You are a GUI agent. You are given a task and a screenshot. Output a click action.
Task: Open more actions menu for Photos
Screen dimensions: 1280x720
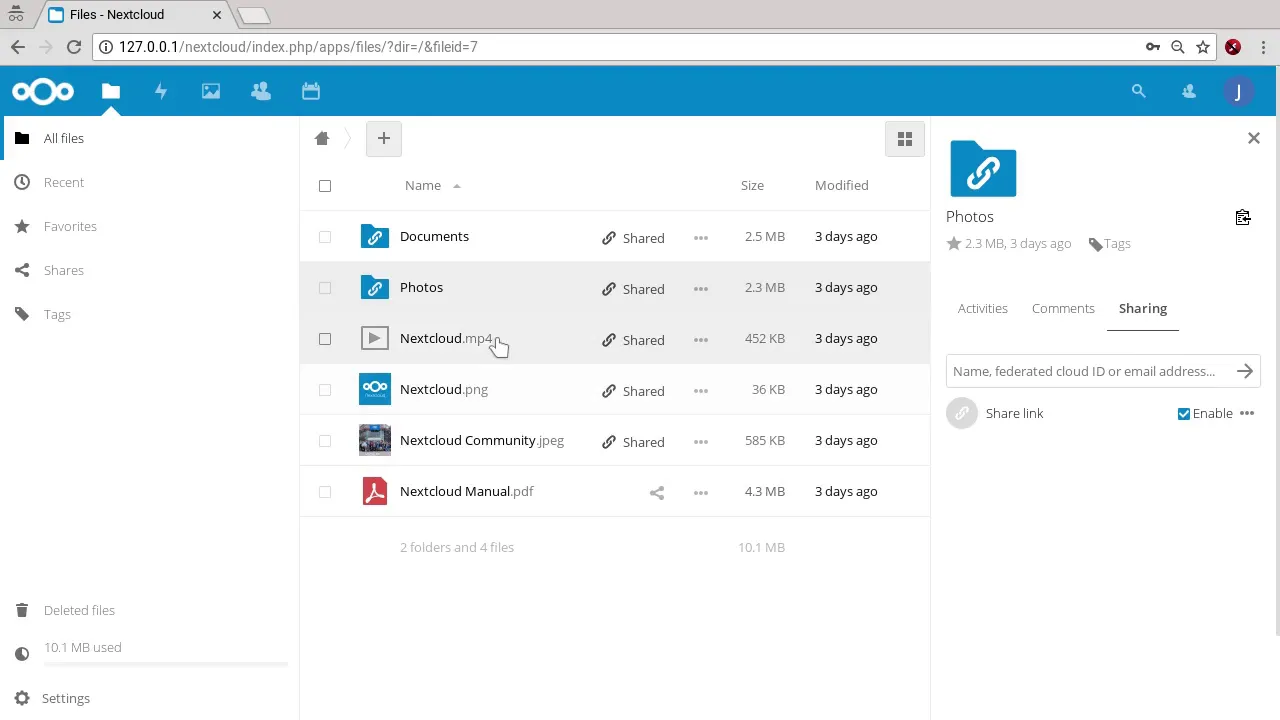(x=701, y=289)
